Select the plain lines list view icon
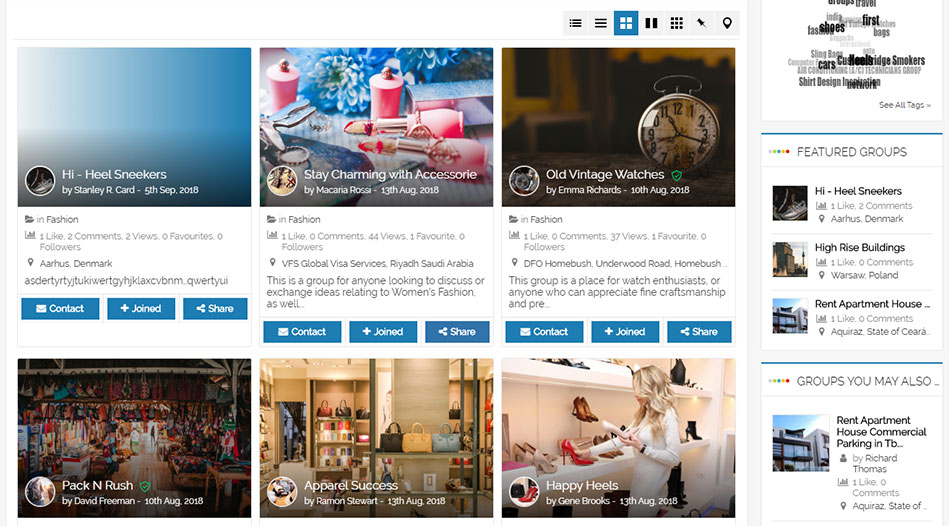Screen dimensions: 949x526 pyautogui.click(x=601, y=23)
